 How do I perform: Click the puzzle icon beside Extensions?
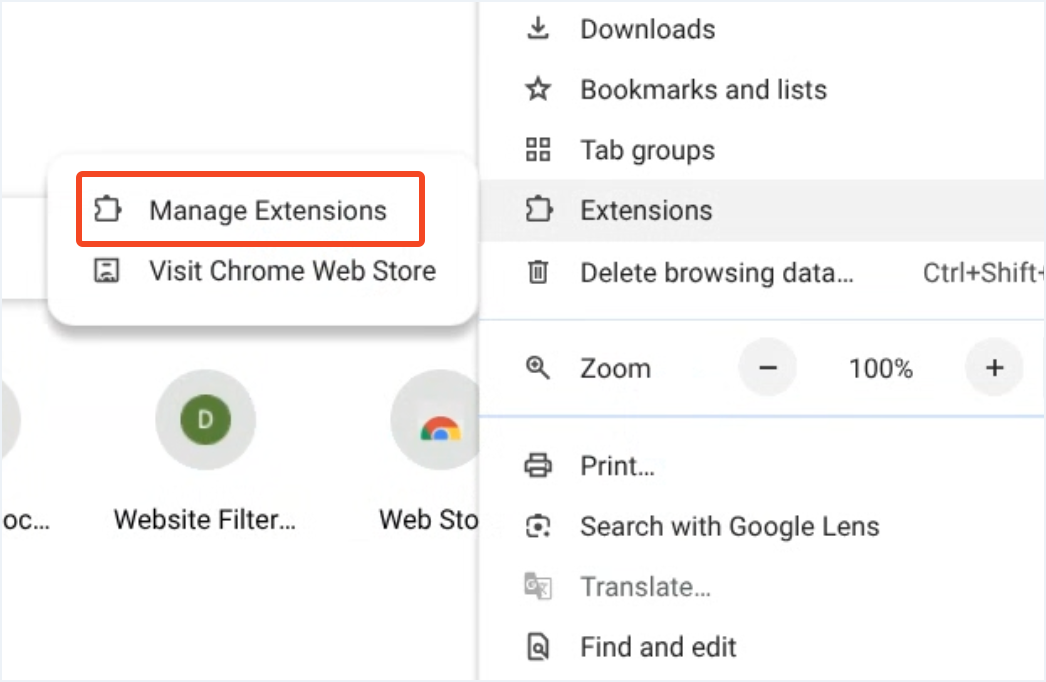pyautogui.click(x=539, y=210)
